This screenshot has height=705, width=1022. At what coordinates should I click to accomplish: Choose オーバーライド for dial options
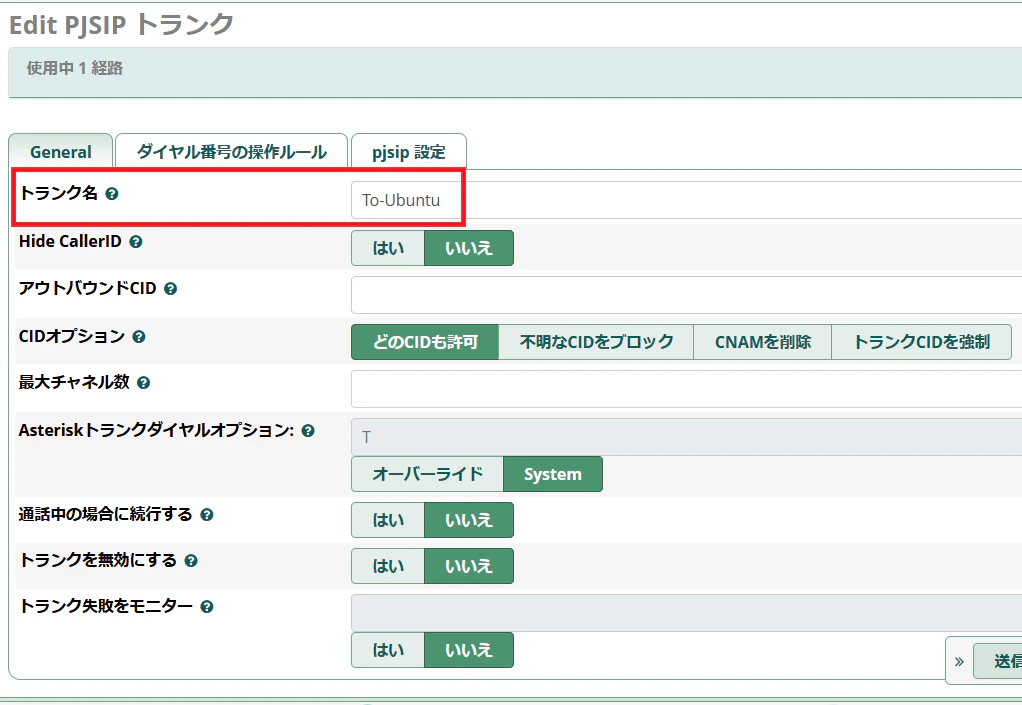pyautogui.click(x=428, y=474)
